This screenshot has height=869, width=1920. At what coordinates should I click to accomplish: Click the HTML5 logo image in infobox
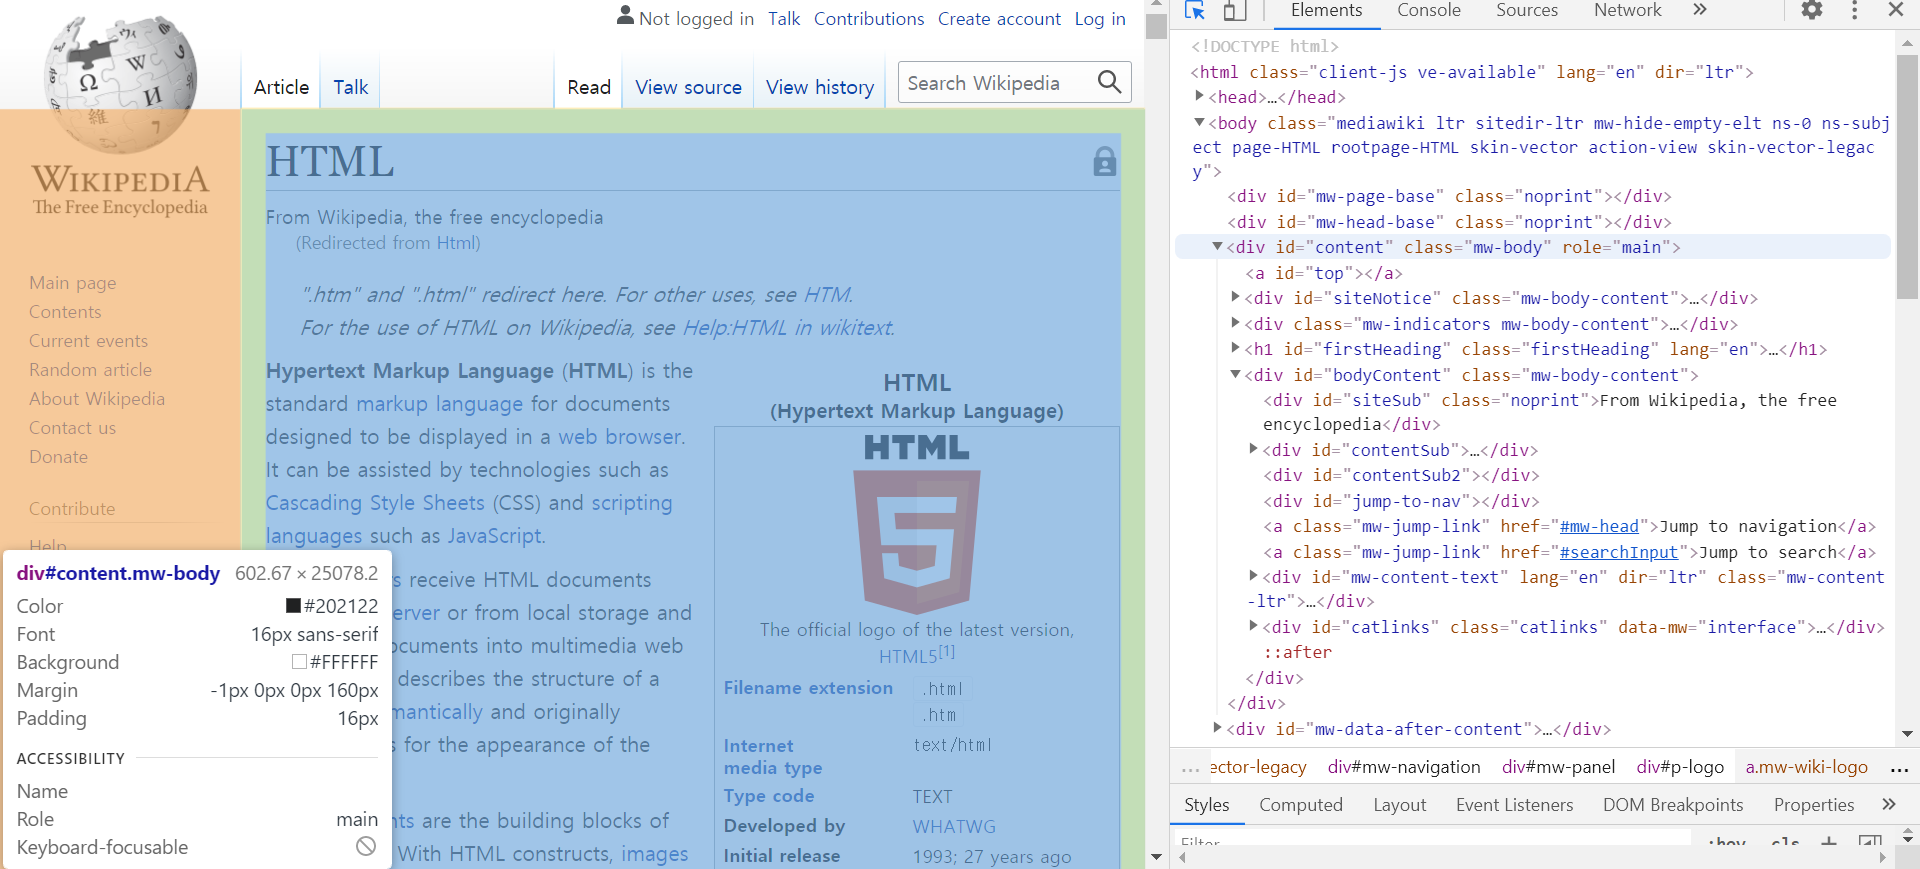pyautogui.click(x=917, y=524)
